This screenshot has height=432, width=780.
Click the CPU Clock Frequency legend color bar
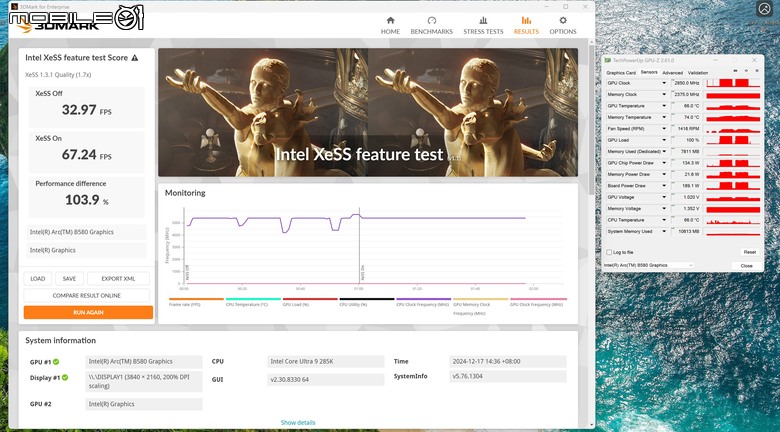point(423,299)
